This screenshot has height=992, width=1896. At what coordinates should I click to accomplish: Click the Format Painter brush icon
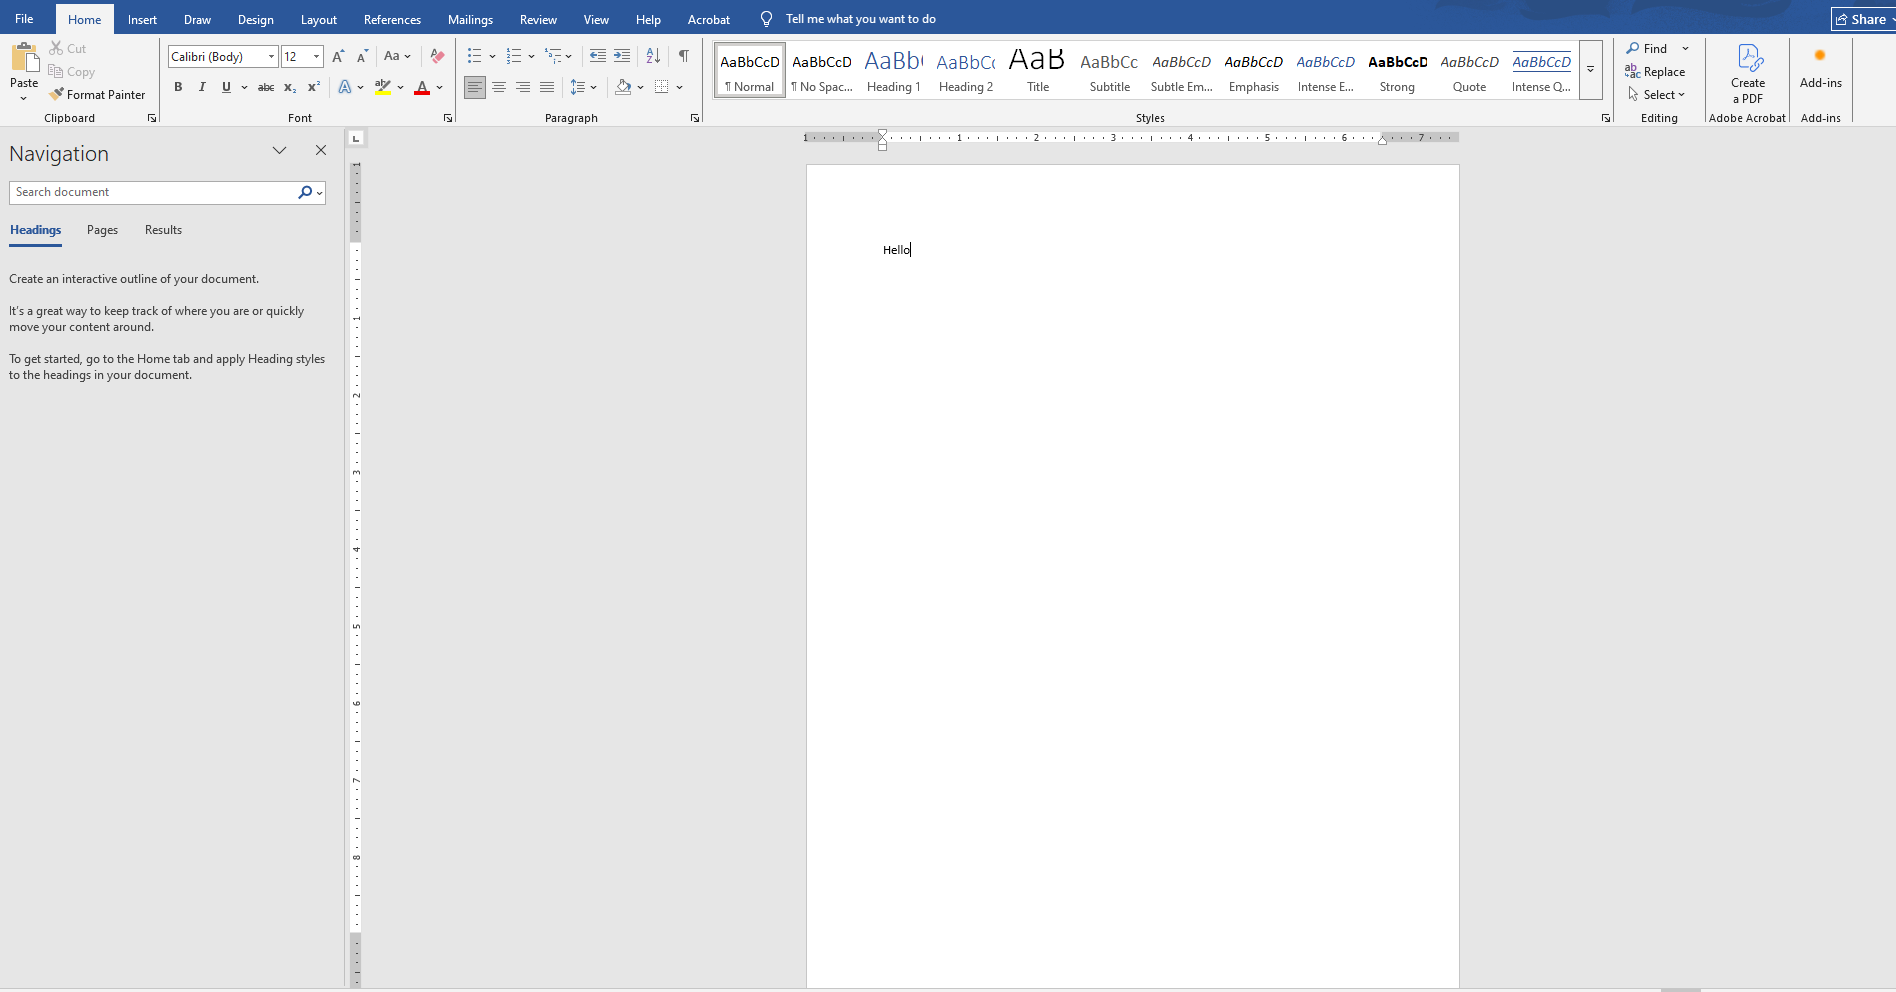click(57, 94)
